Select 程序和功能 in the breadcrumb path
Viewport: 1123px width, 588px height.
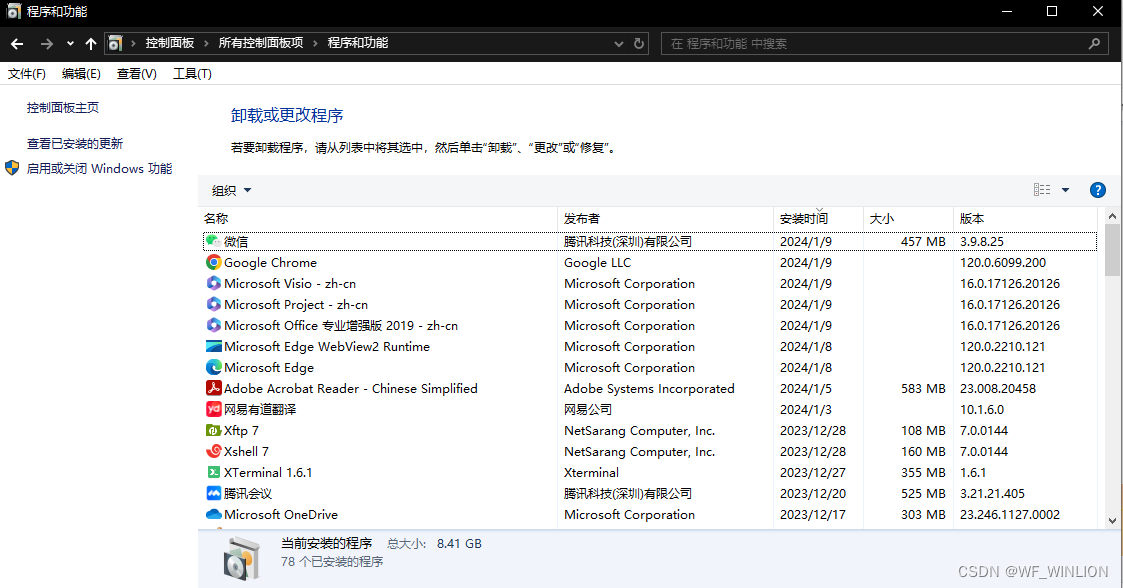[x=357, y=43]
